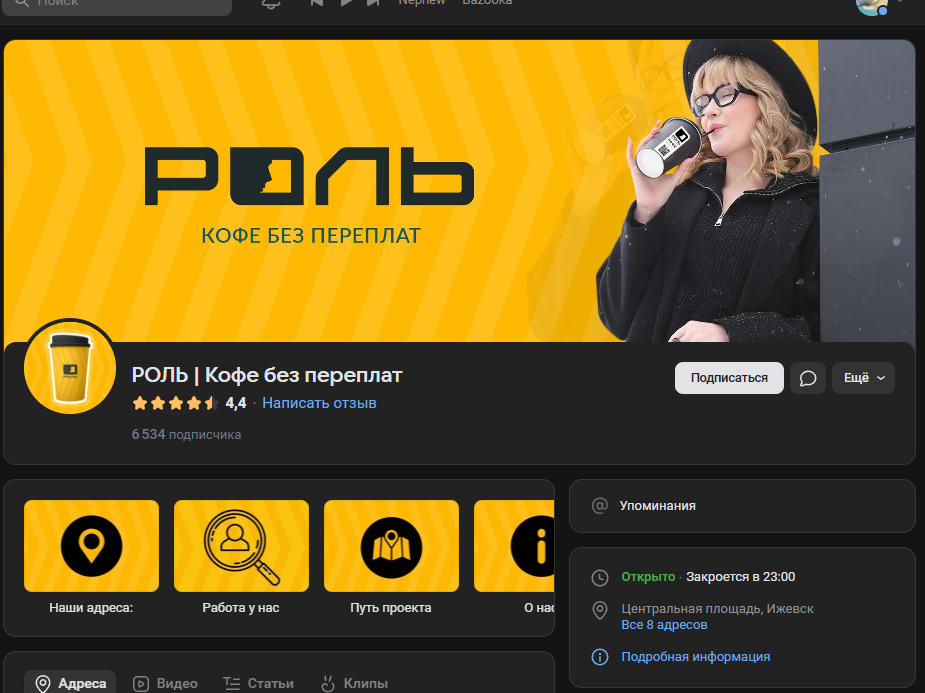Click the Написать отзыв link
Viewport: 925px width, 693px height.
pyautogui.click(x=319, y=403)
